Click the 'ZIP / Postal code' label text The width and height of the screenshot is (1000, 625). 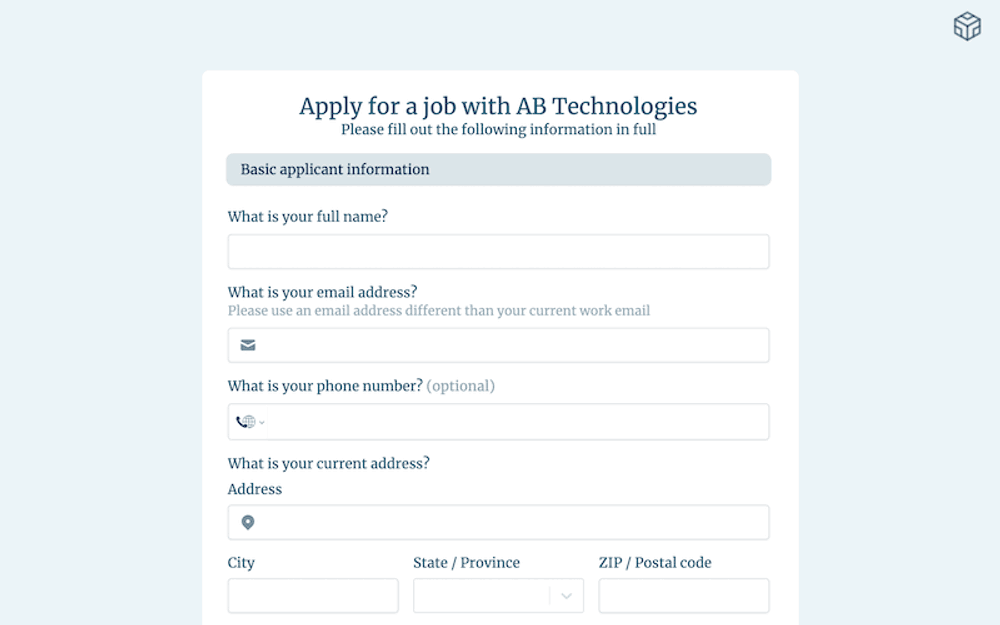click(655, 563)
